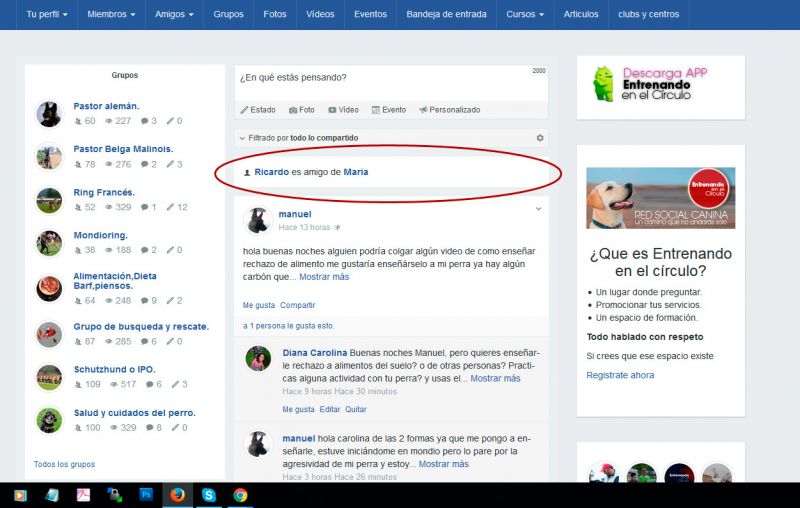Open Bandeja de entrada

point(446,14)
